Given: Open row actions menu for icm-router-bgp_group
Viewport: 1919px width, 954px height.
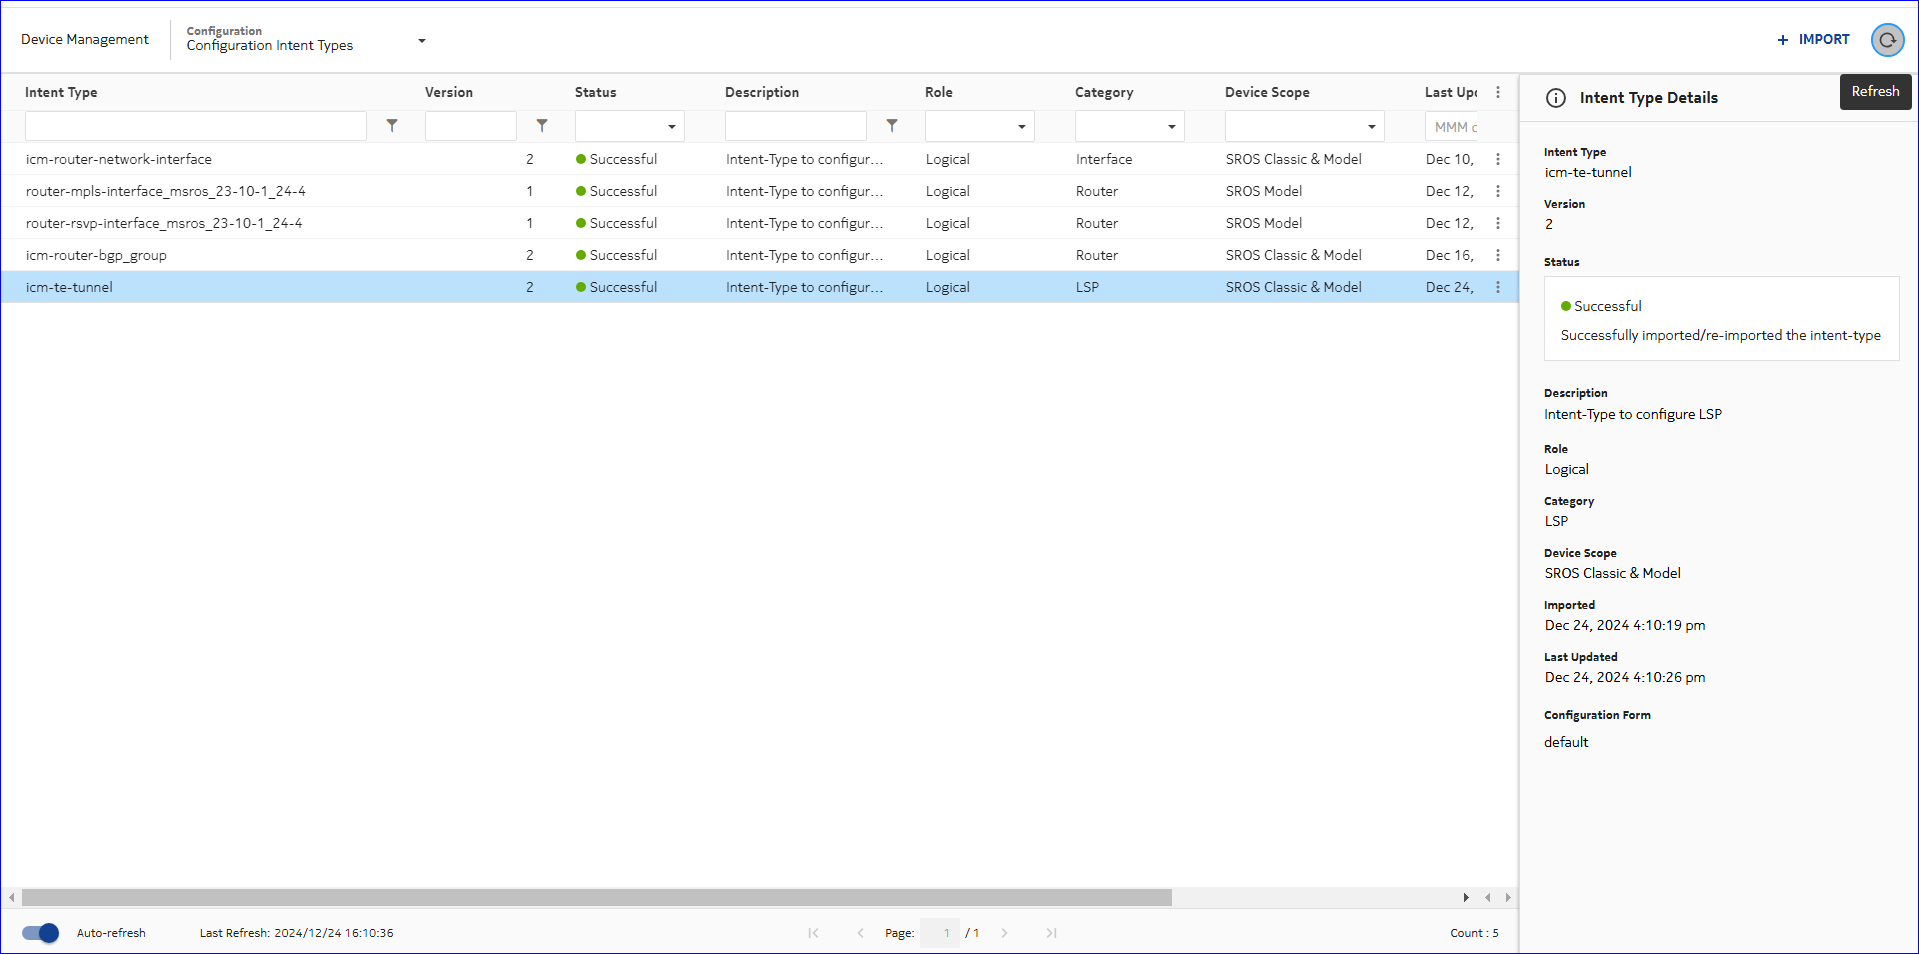Looking at the screenshot, I should 1497,255.
